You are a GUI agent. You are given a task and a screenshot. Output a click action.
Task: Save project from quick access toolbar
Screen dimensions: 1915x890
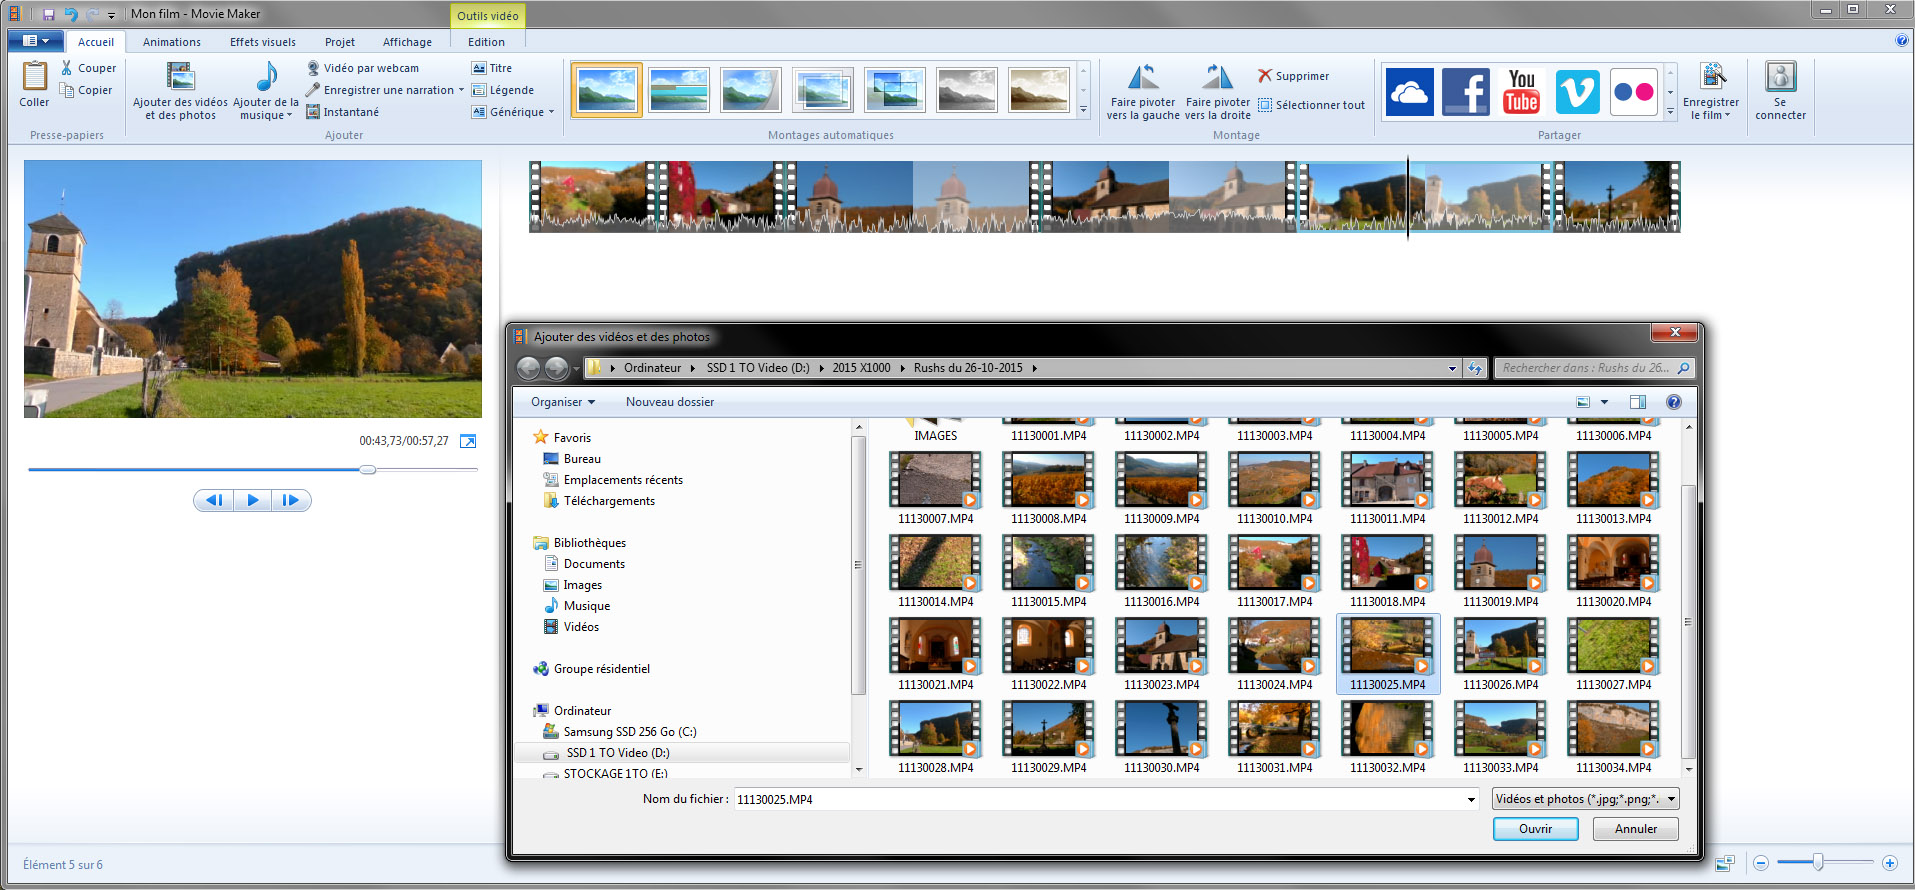[48, 14]
